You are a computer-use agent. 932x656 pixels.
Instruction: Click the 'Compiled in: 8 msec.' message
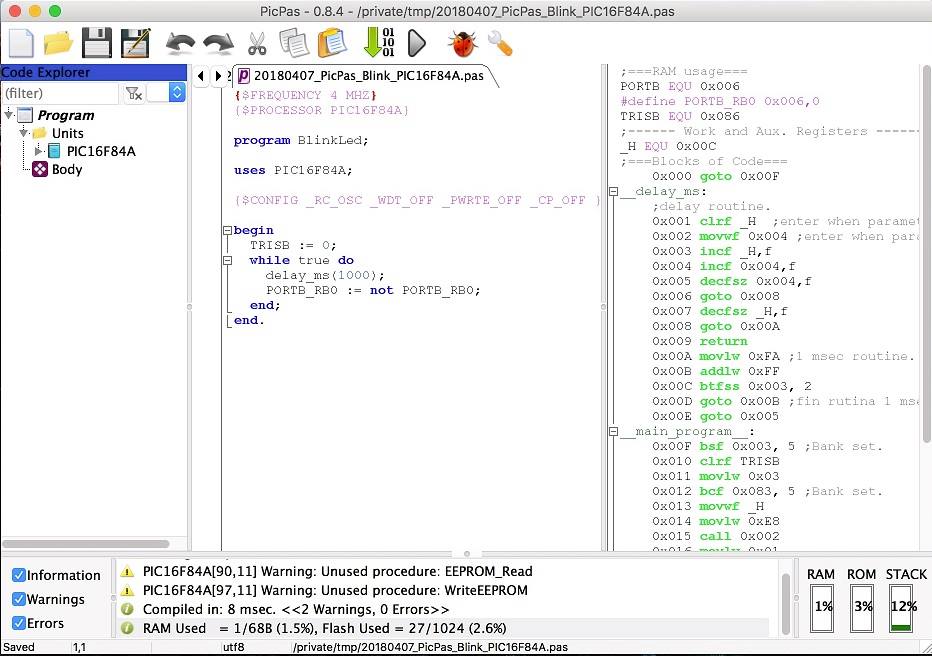(296, 610)
